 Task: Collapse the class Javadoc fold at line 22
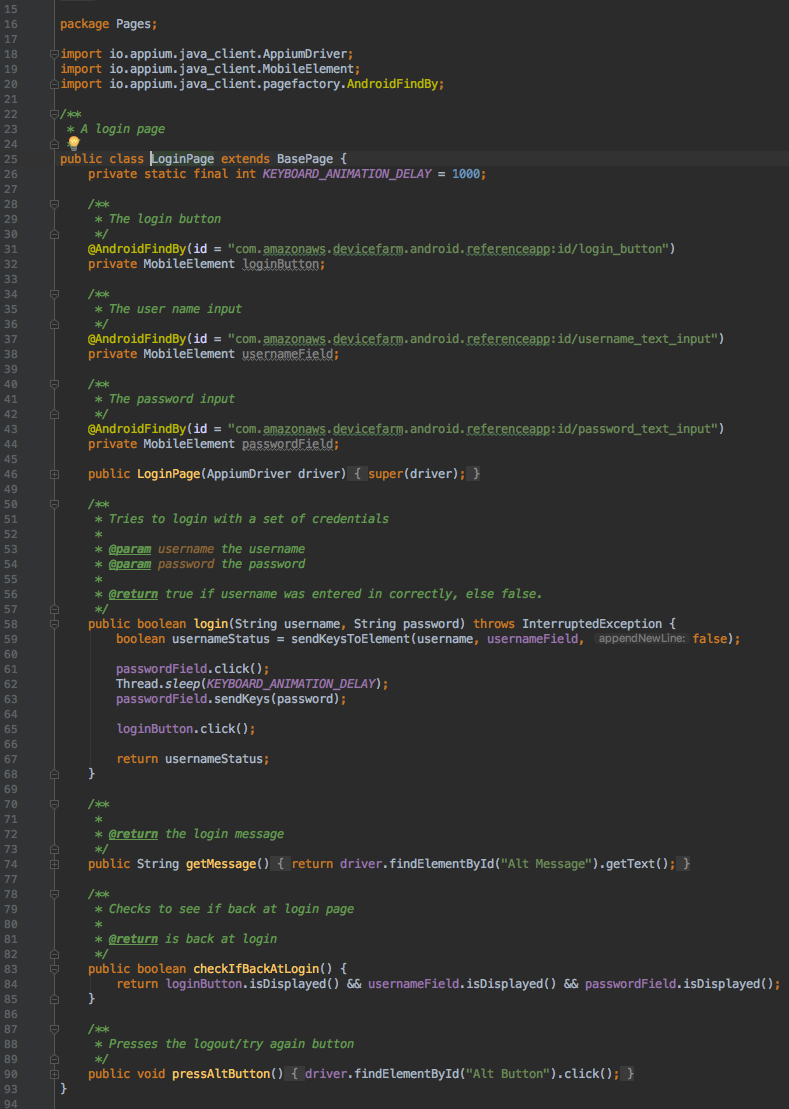click(x=54, y=114)
